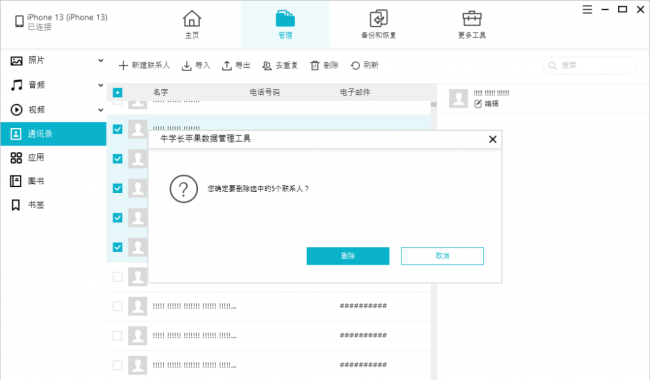
Task: Click the 电话号码 phone column header
Action: 264,92
